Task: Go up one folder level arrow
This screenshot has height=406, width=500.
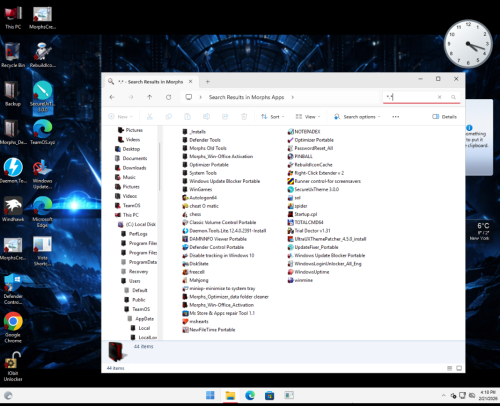Action: [150, 97]
